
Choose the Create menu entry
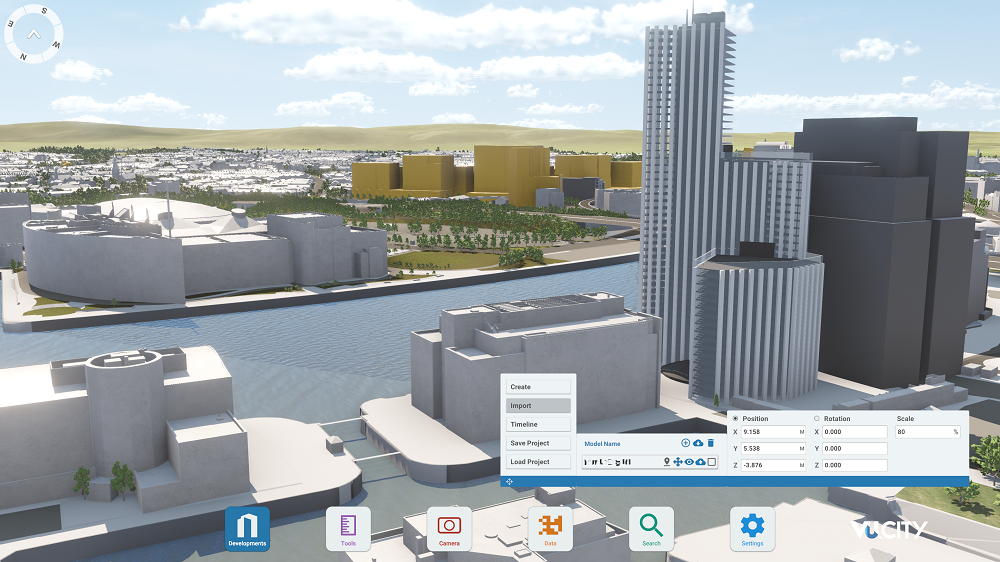[x=538, y=387]
